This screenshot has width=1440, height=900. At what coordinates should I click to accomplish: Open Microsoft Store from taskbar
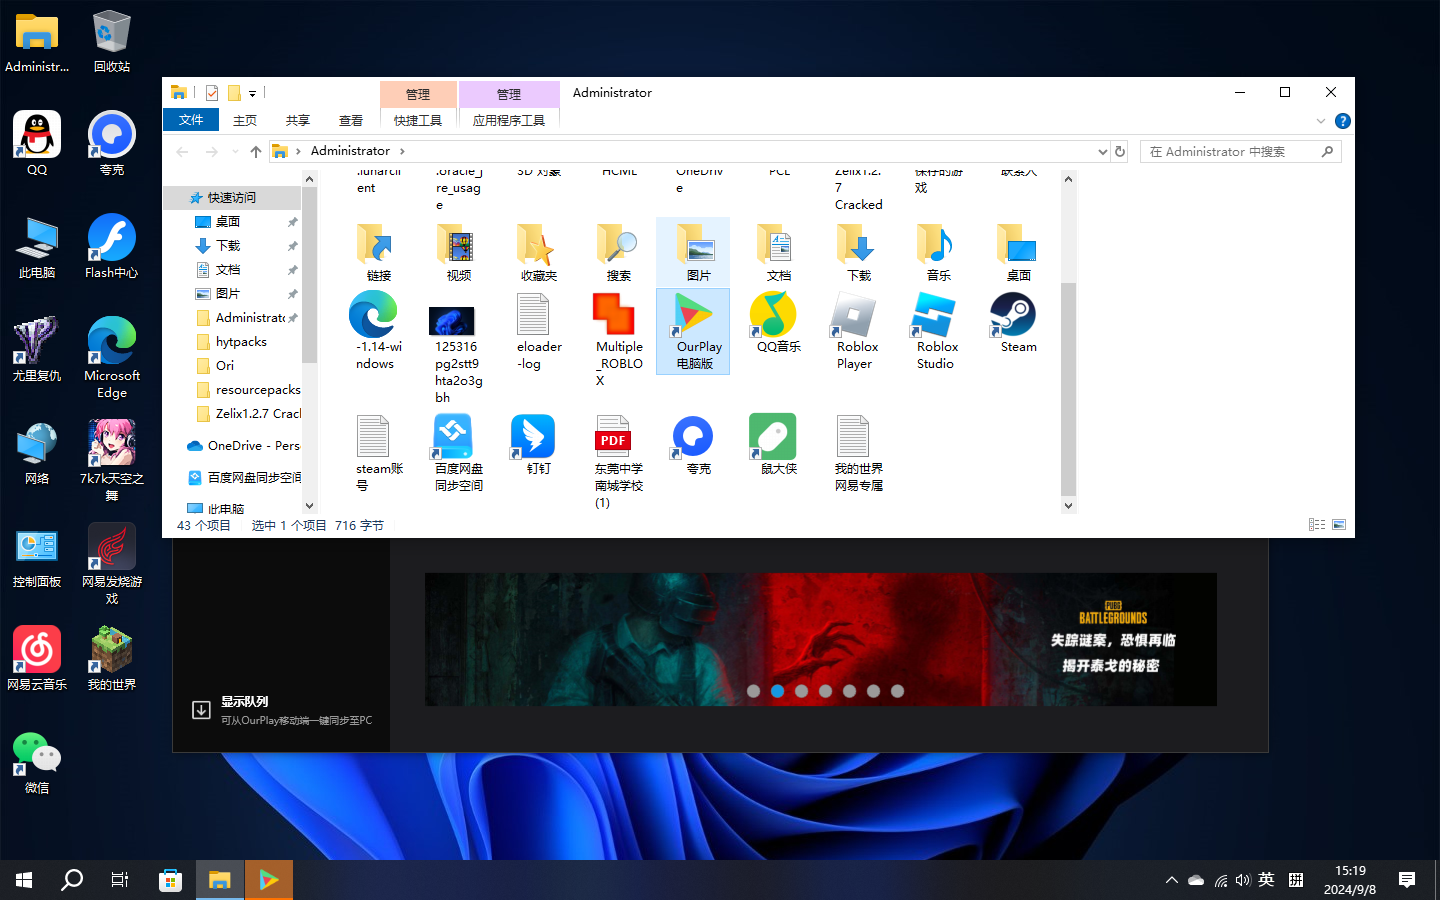tap(171, 880)
